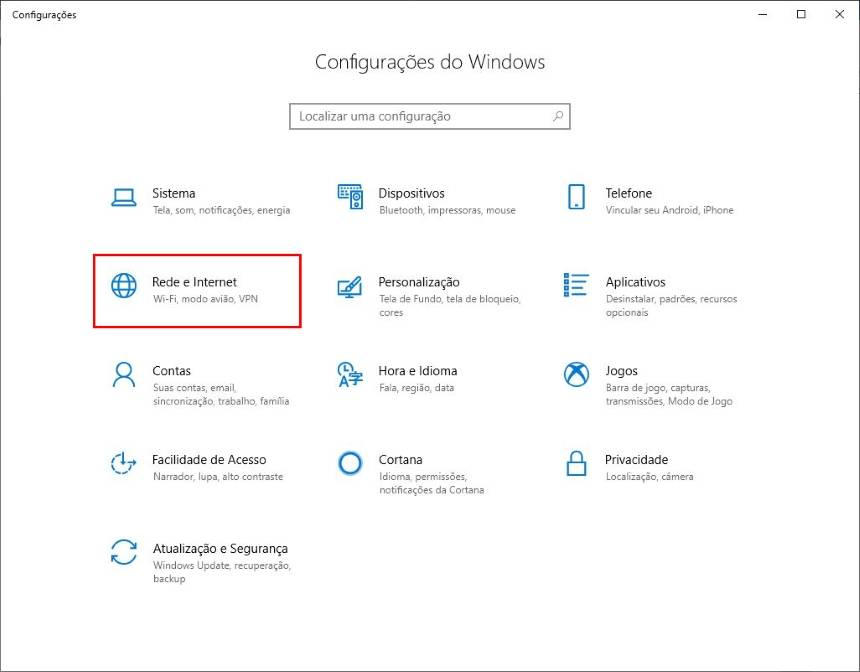Click the magnifier search icon
860x672 pixels.
[558, 116]
